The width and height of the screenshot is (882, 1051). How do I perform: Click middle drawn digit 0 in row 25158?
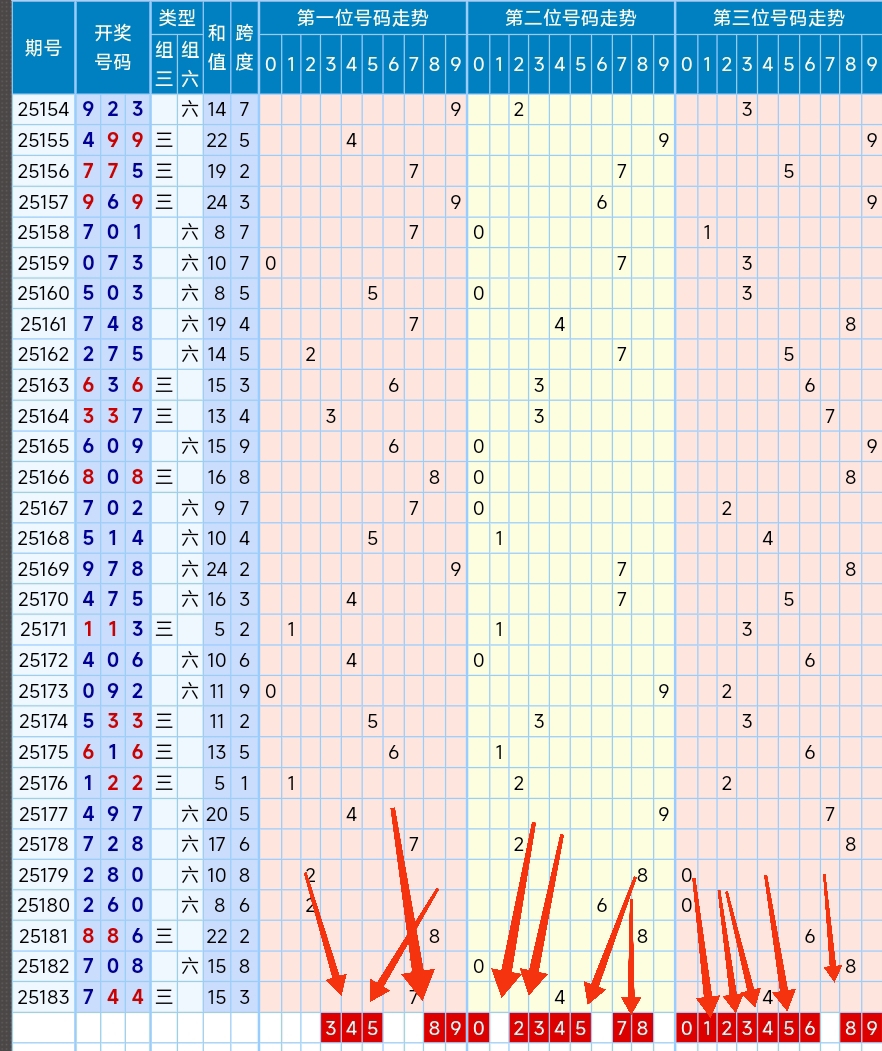[x=113, y=232]
